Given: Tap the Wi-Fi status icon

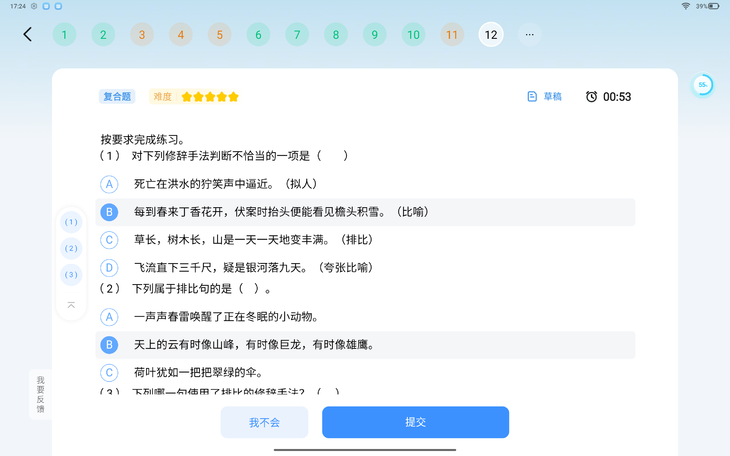Looking at the screenshot, I should point(686,6).
